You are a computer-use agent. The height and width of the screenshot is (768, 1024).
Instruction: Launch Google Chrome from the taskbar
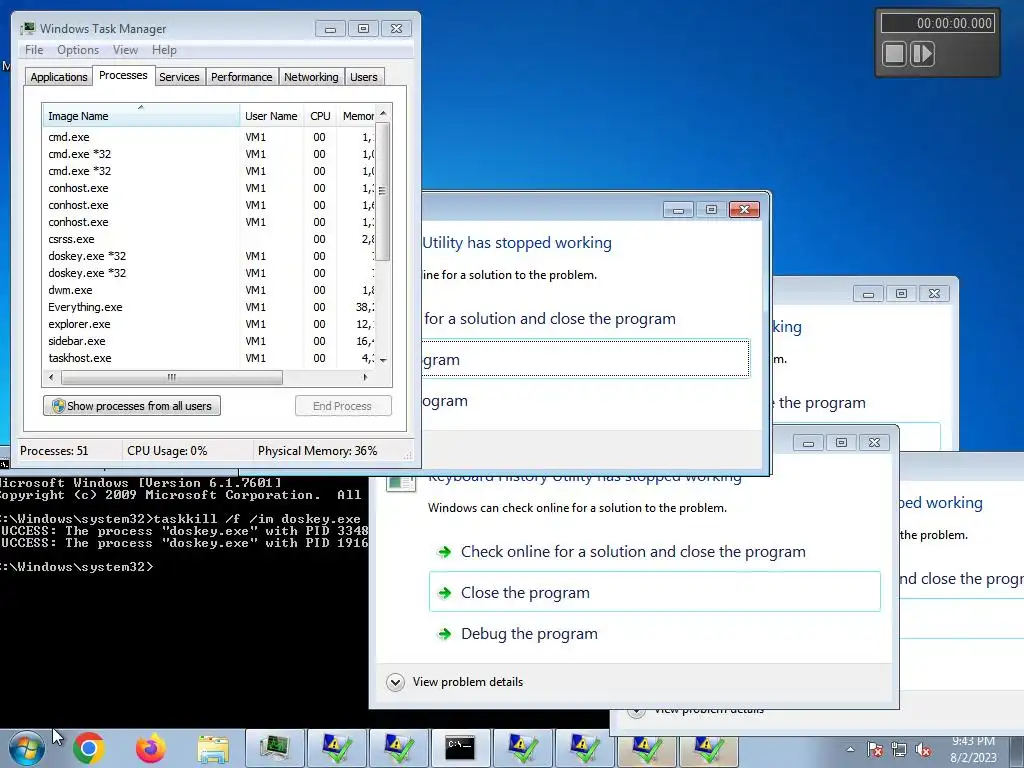(89, 748)
